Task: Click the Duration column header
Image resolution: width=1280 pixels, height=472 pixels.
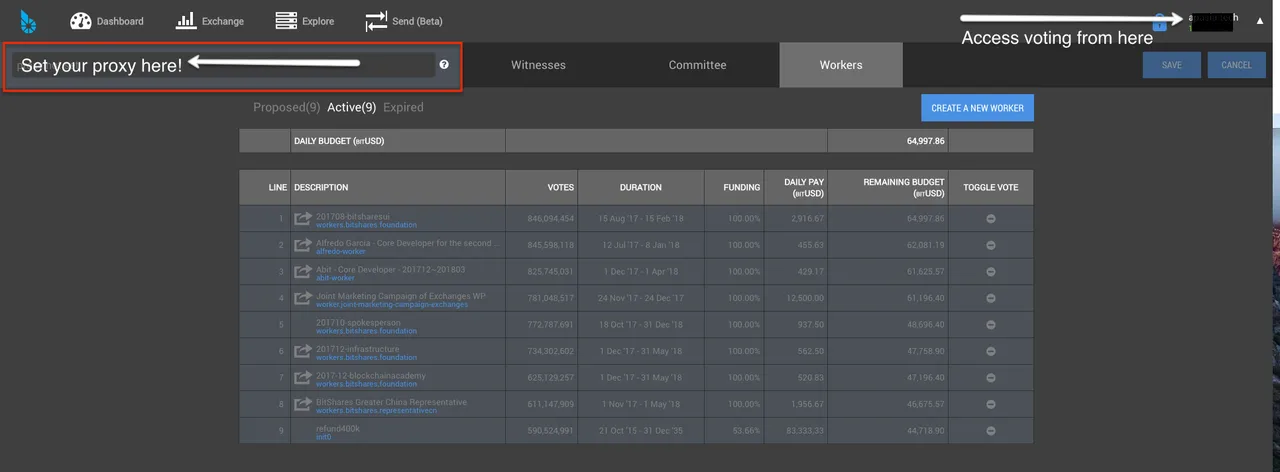Action: 641,187
